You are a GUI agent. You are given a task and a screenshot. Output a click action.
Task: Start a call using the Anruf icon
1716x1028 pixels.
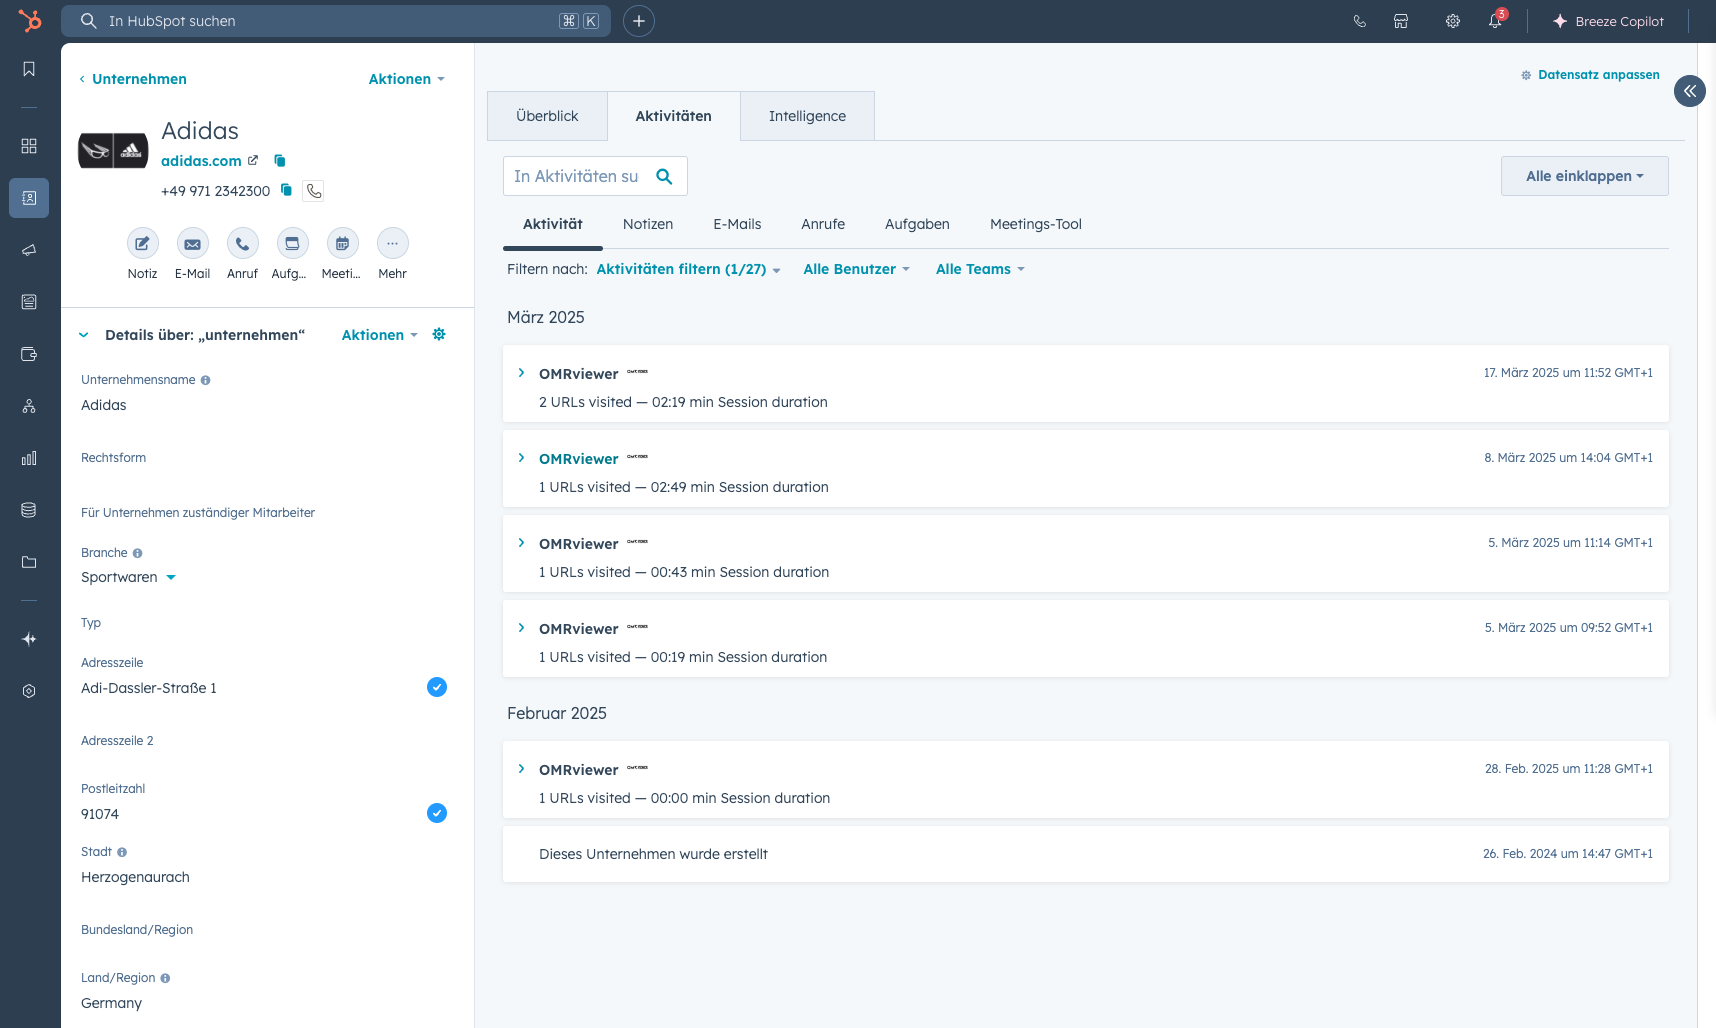coord(242,243)
